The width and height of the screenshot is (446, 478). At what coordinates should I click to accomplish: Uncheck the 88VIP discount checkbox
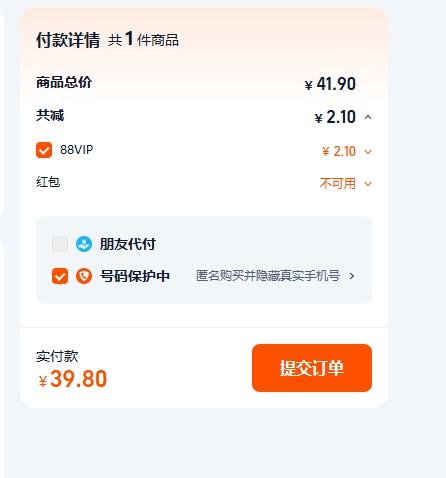click(x=44, y=150)
